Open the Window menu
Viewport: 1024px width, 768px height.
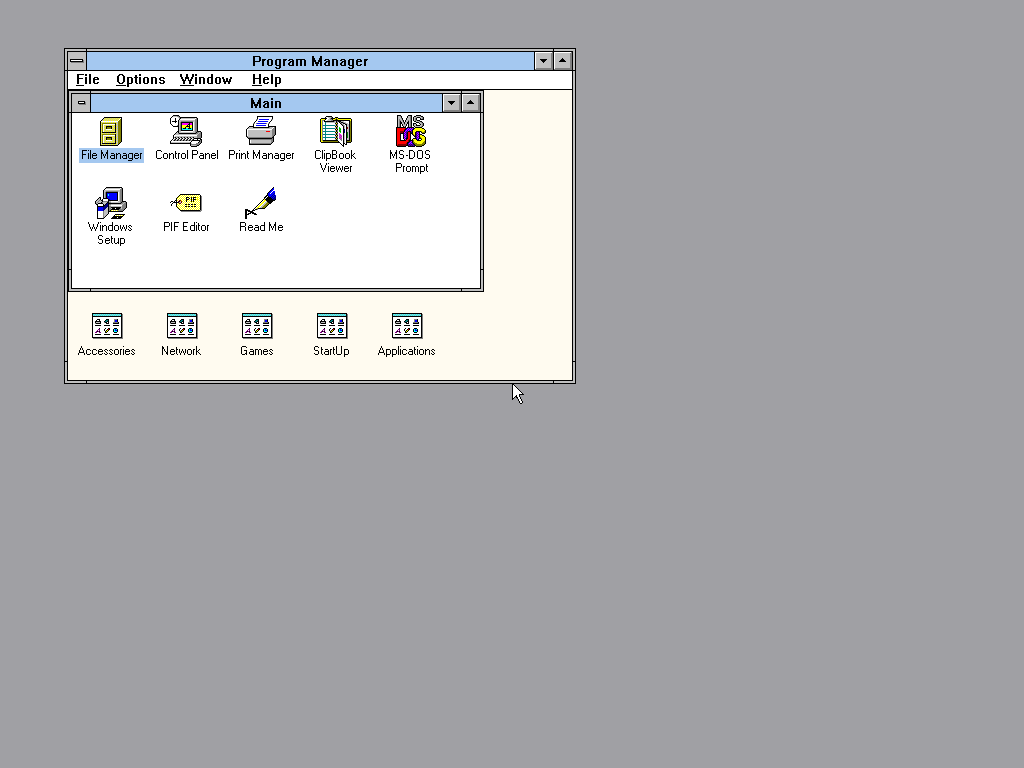(x=206, y=80)
